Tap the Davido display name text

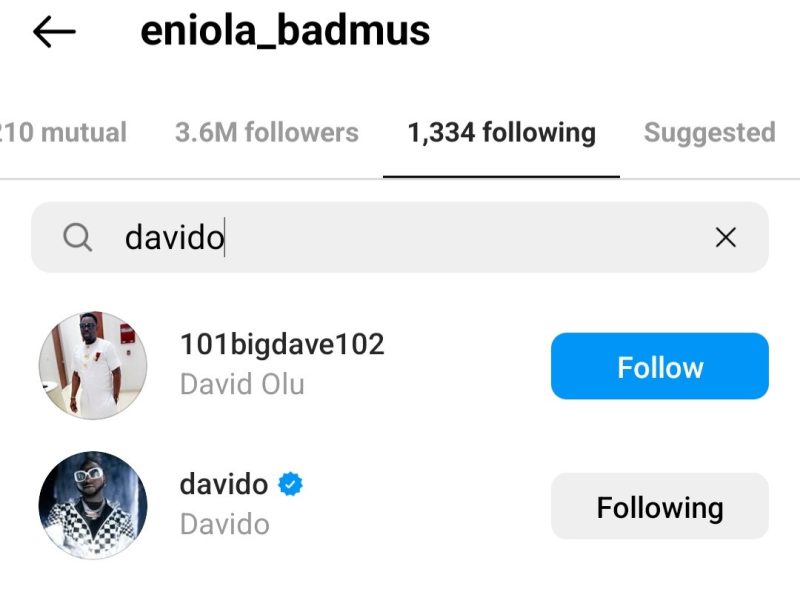(224, 524)
